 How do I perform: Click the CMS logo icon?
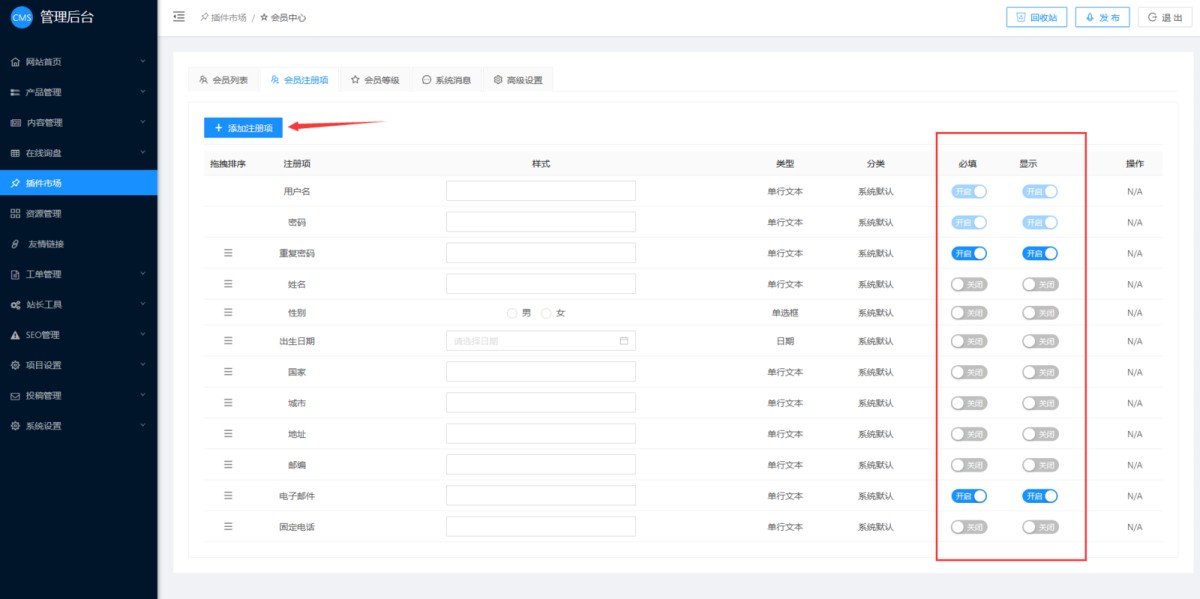point(22,17)
